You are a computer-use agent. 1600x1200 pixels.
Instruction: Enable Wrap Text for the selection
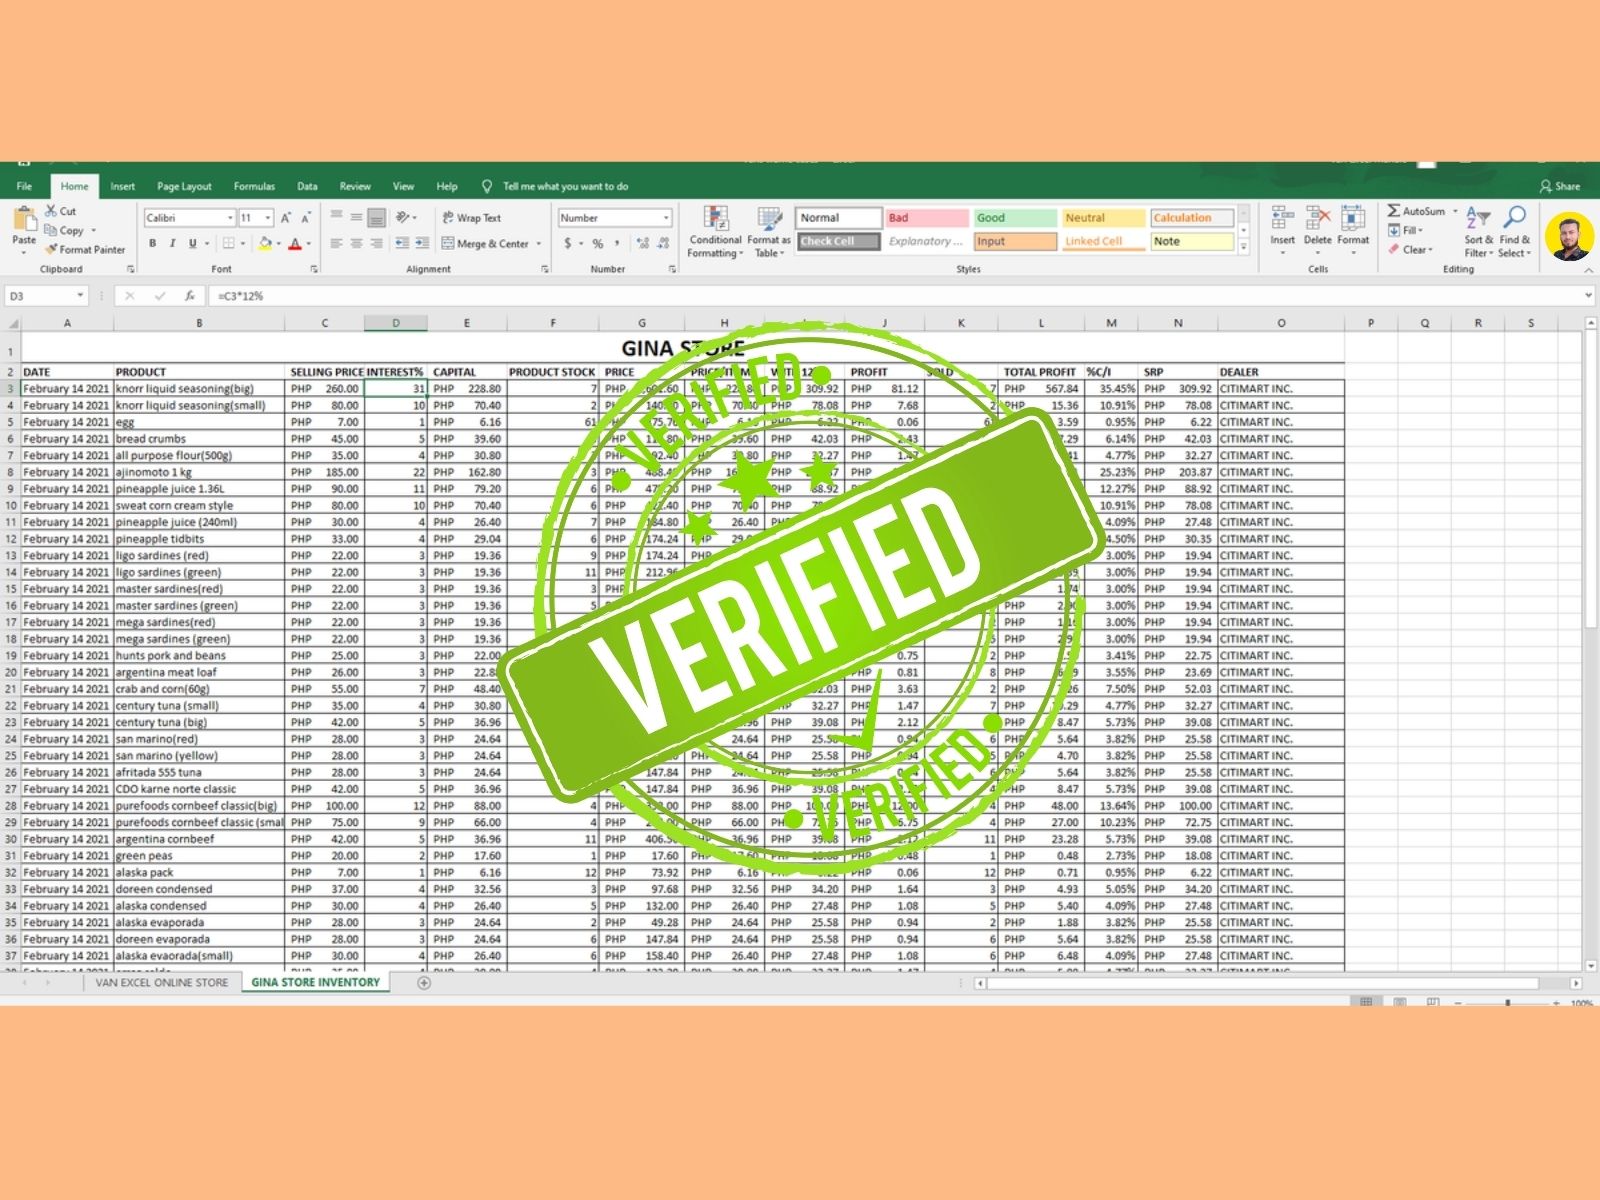(472, 217)
